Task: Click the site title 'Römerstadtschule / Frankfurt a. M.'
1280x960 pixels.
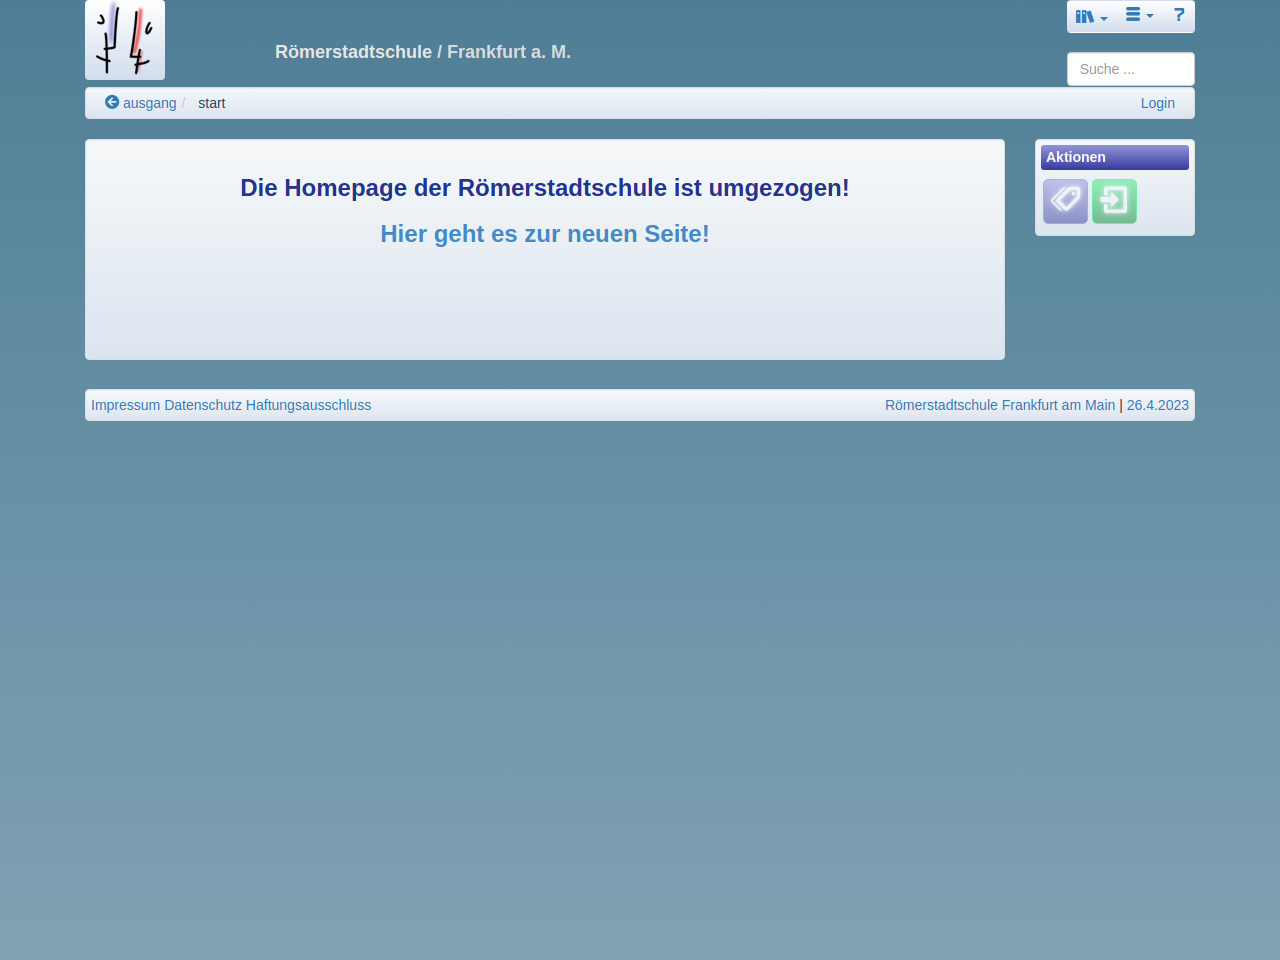Action: pos(423,52)
